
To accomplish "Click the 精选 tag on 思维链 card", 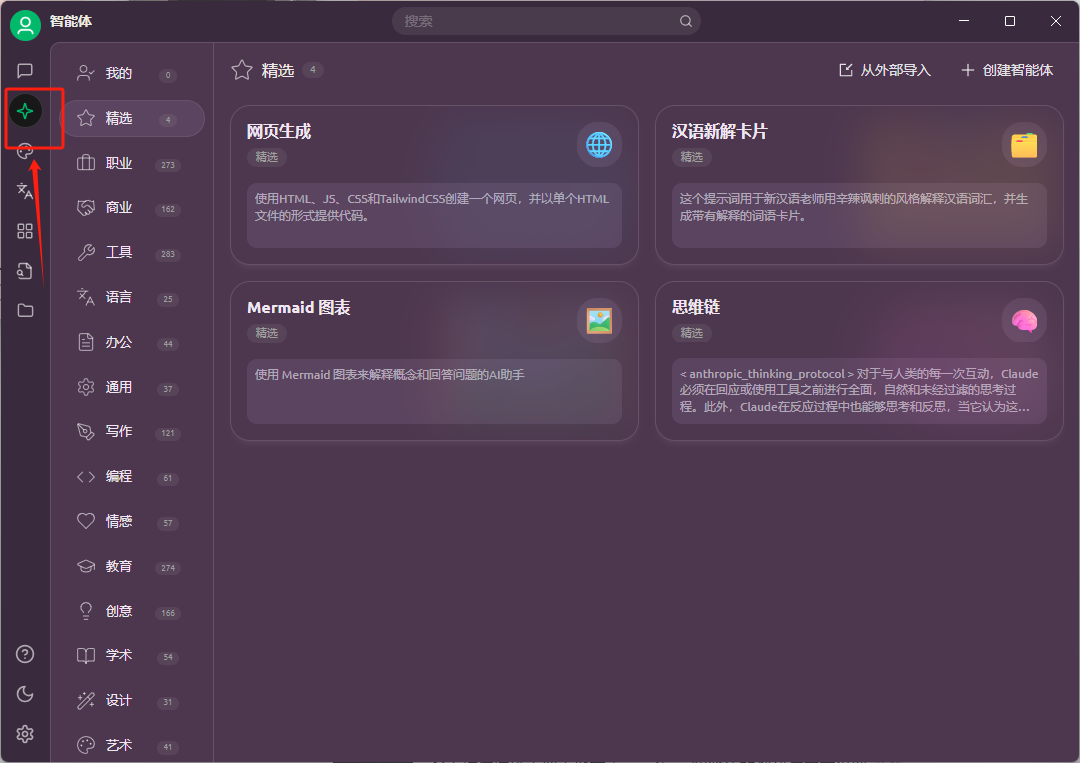I will click(692, 333).
